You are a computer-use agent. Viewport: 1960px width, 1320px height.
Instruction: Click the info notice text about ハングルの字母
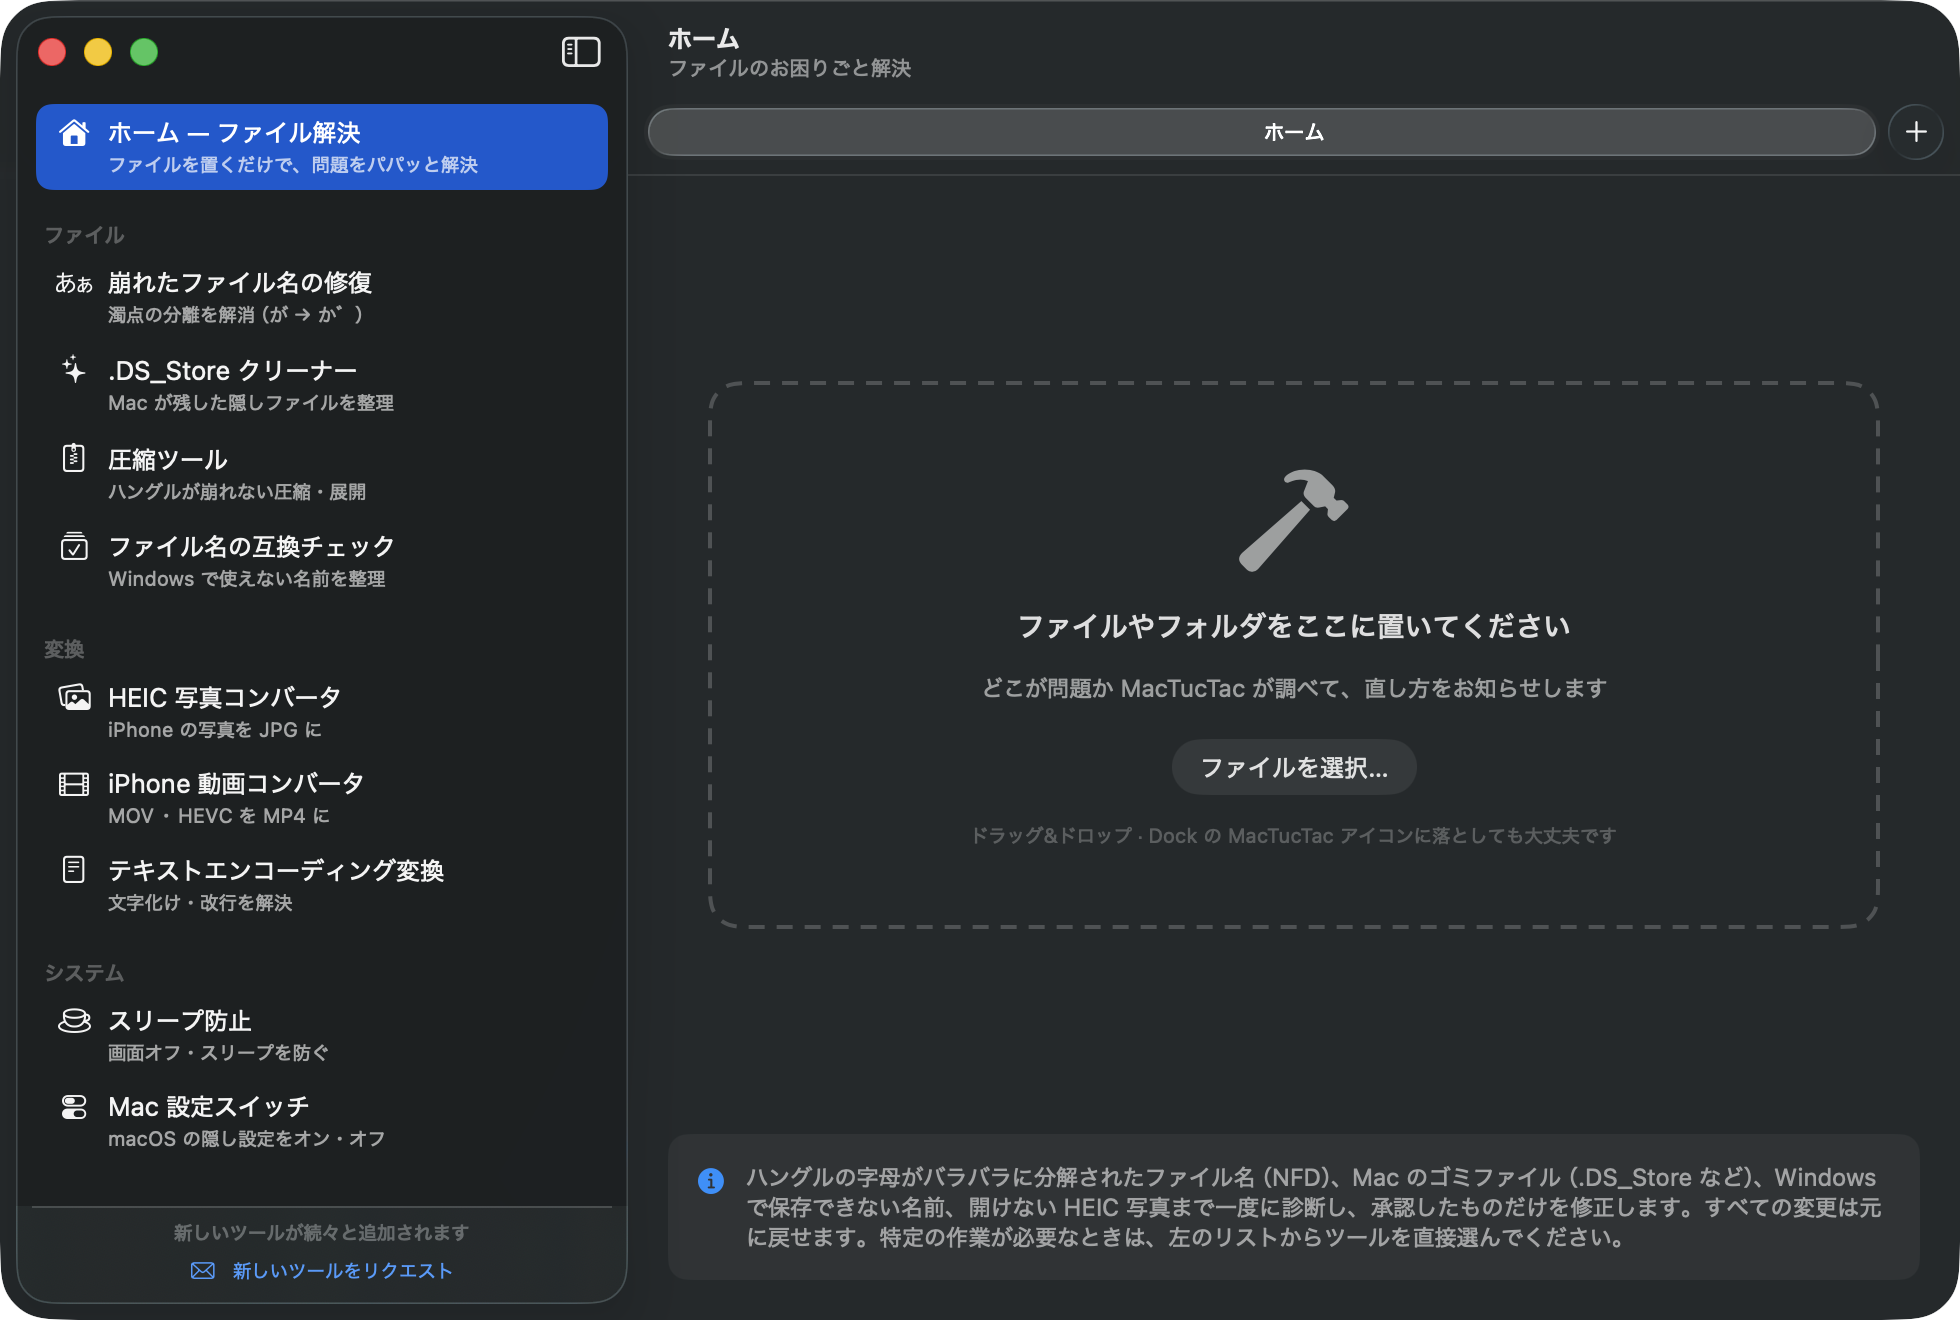tap(1314, 1207)
